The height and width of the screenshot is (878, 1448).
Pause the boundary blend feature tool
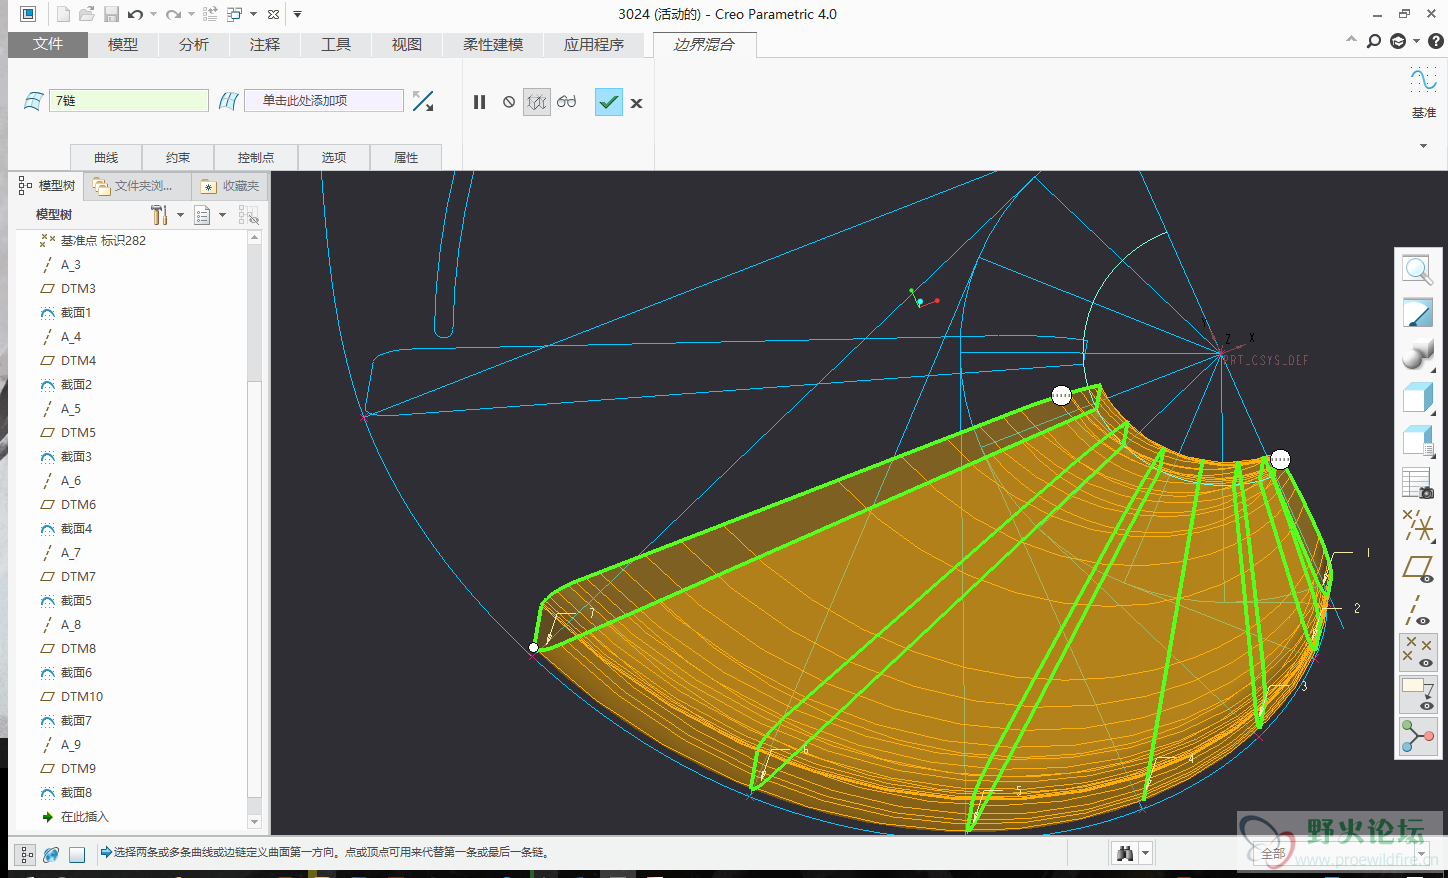479,102
